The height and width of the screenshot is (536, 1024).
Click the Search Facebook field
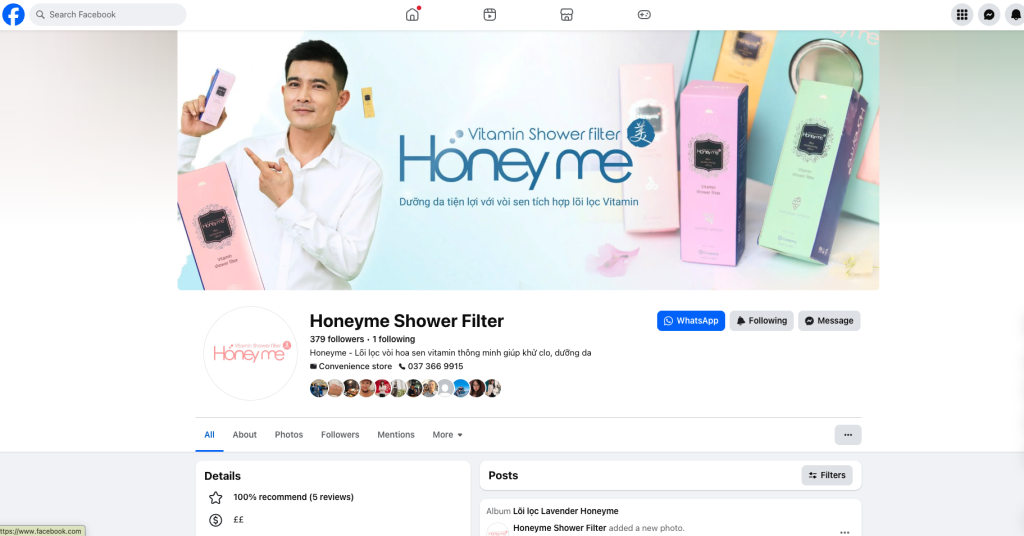tap(108, 15)
